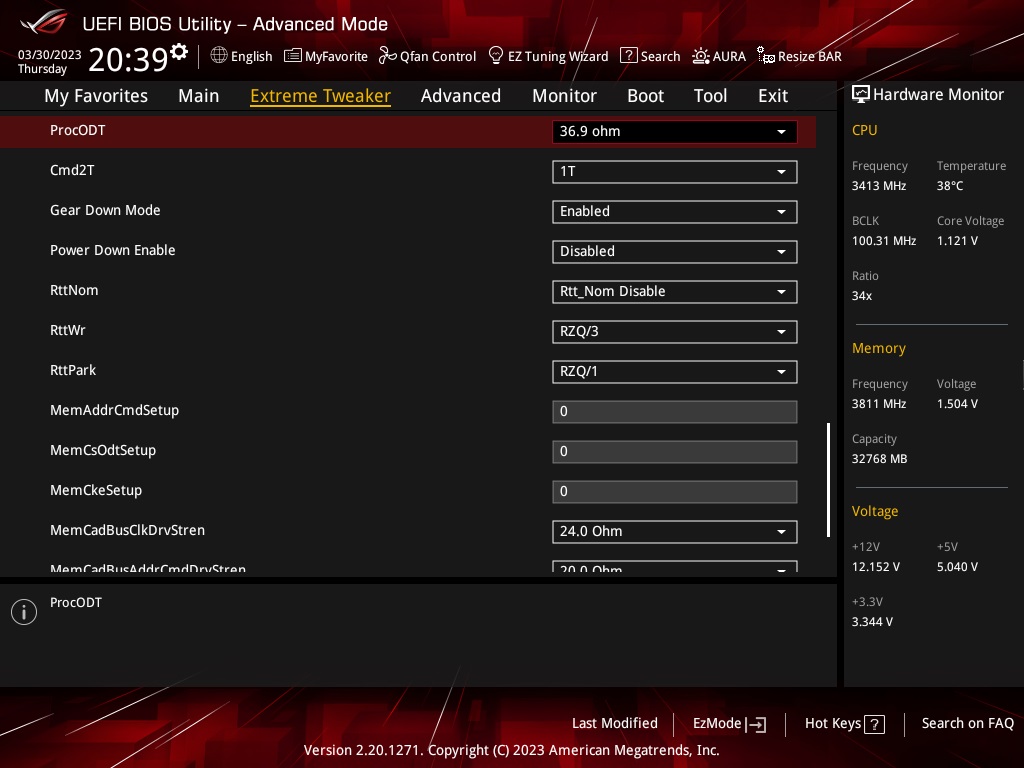1024x768 pixels.
Task: Select the Power Down Enable label
Action: [112, 250]
